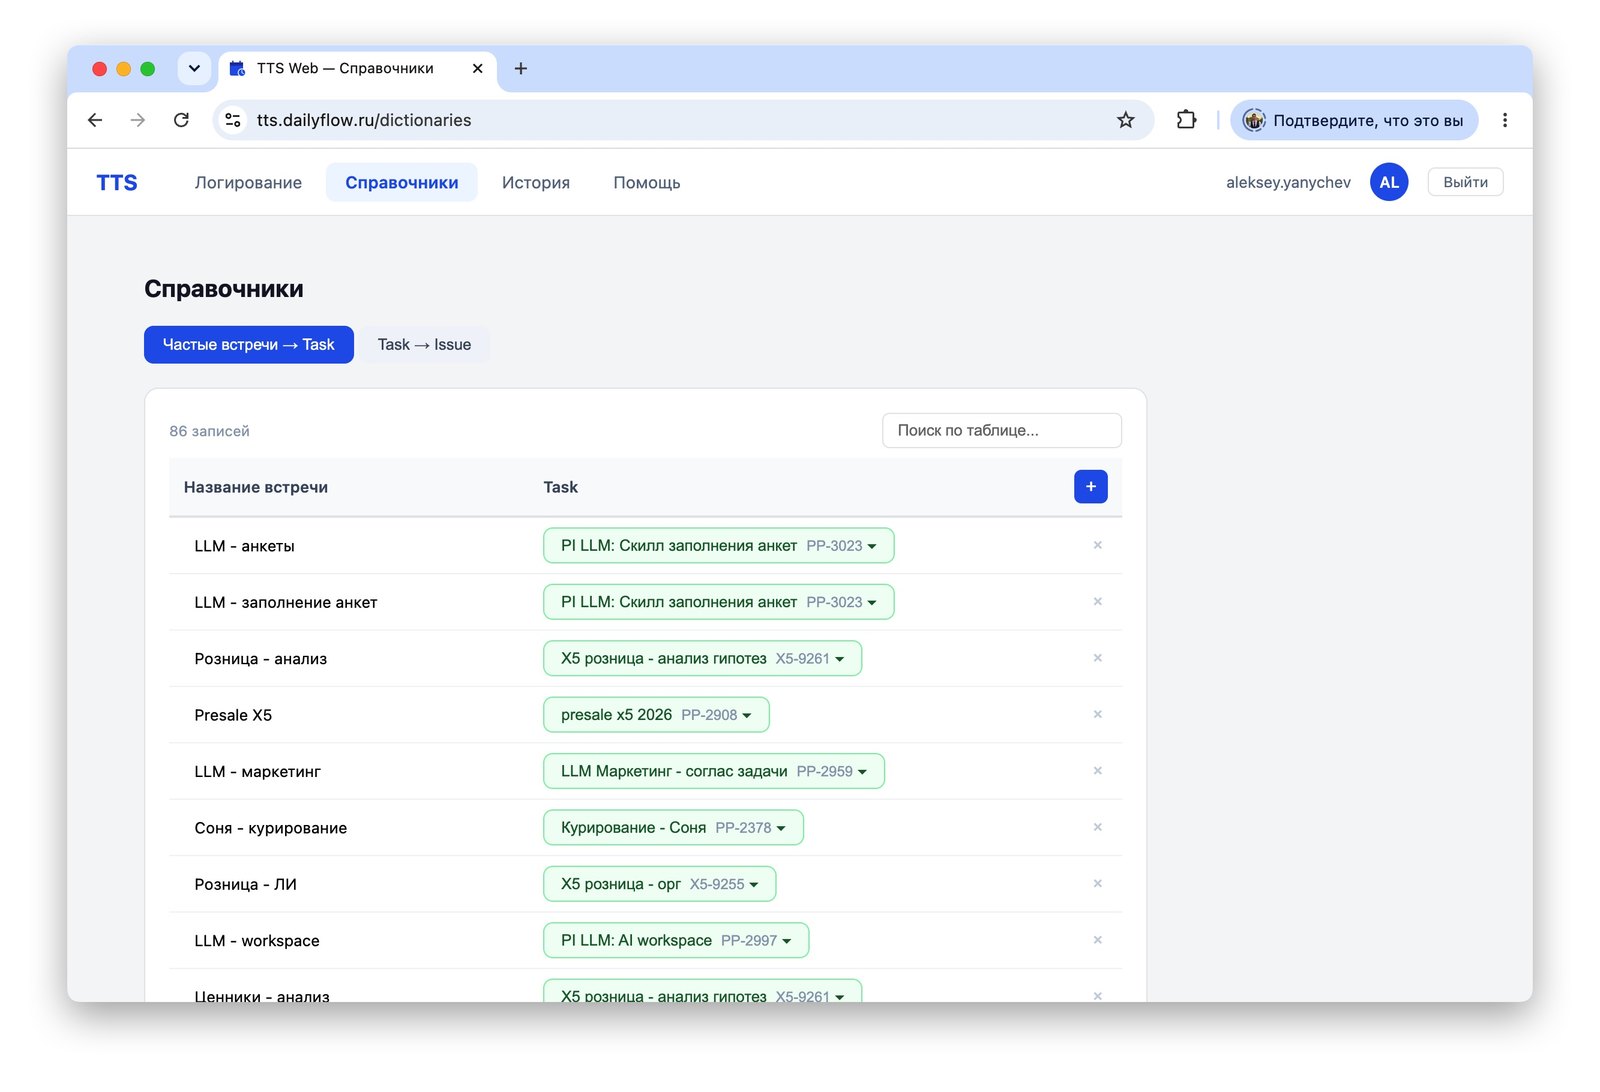Remove the Presale X5 row

point(1098,714)
